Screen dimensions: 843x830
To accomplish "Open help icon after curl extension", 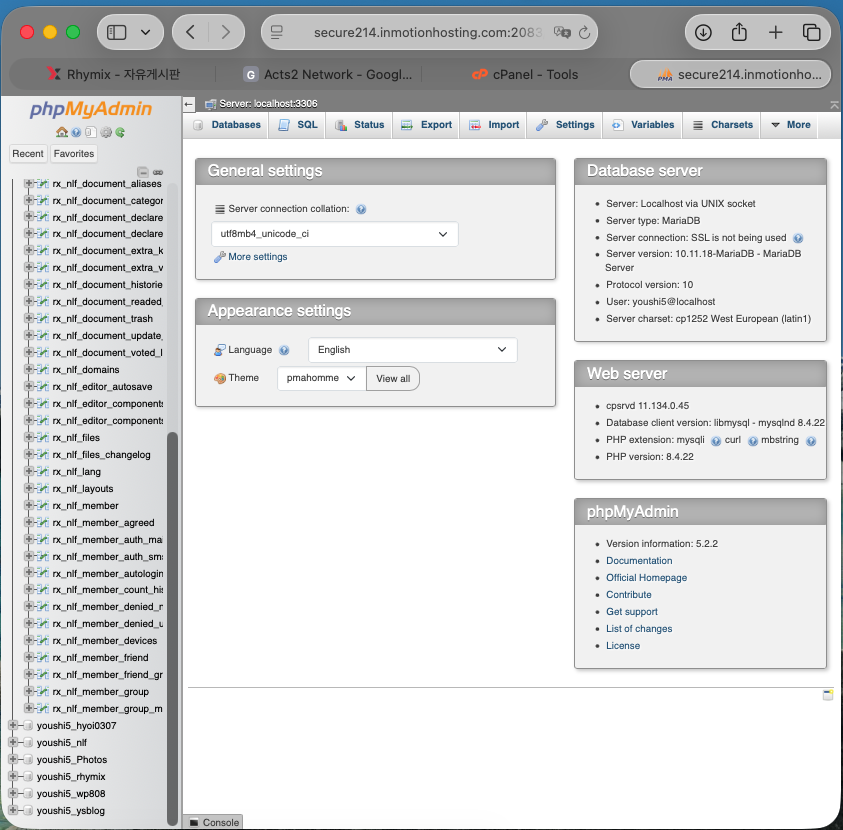I will [x=753, y=441].
